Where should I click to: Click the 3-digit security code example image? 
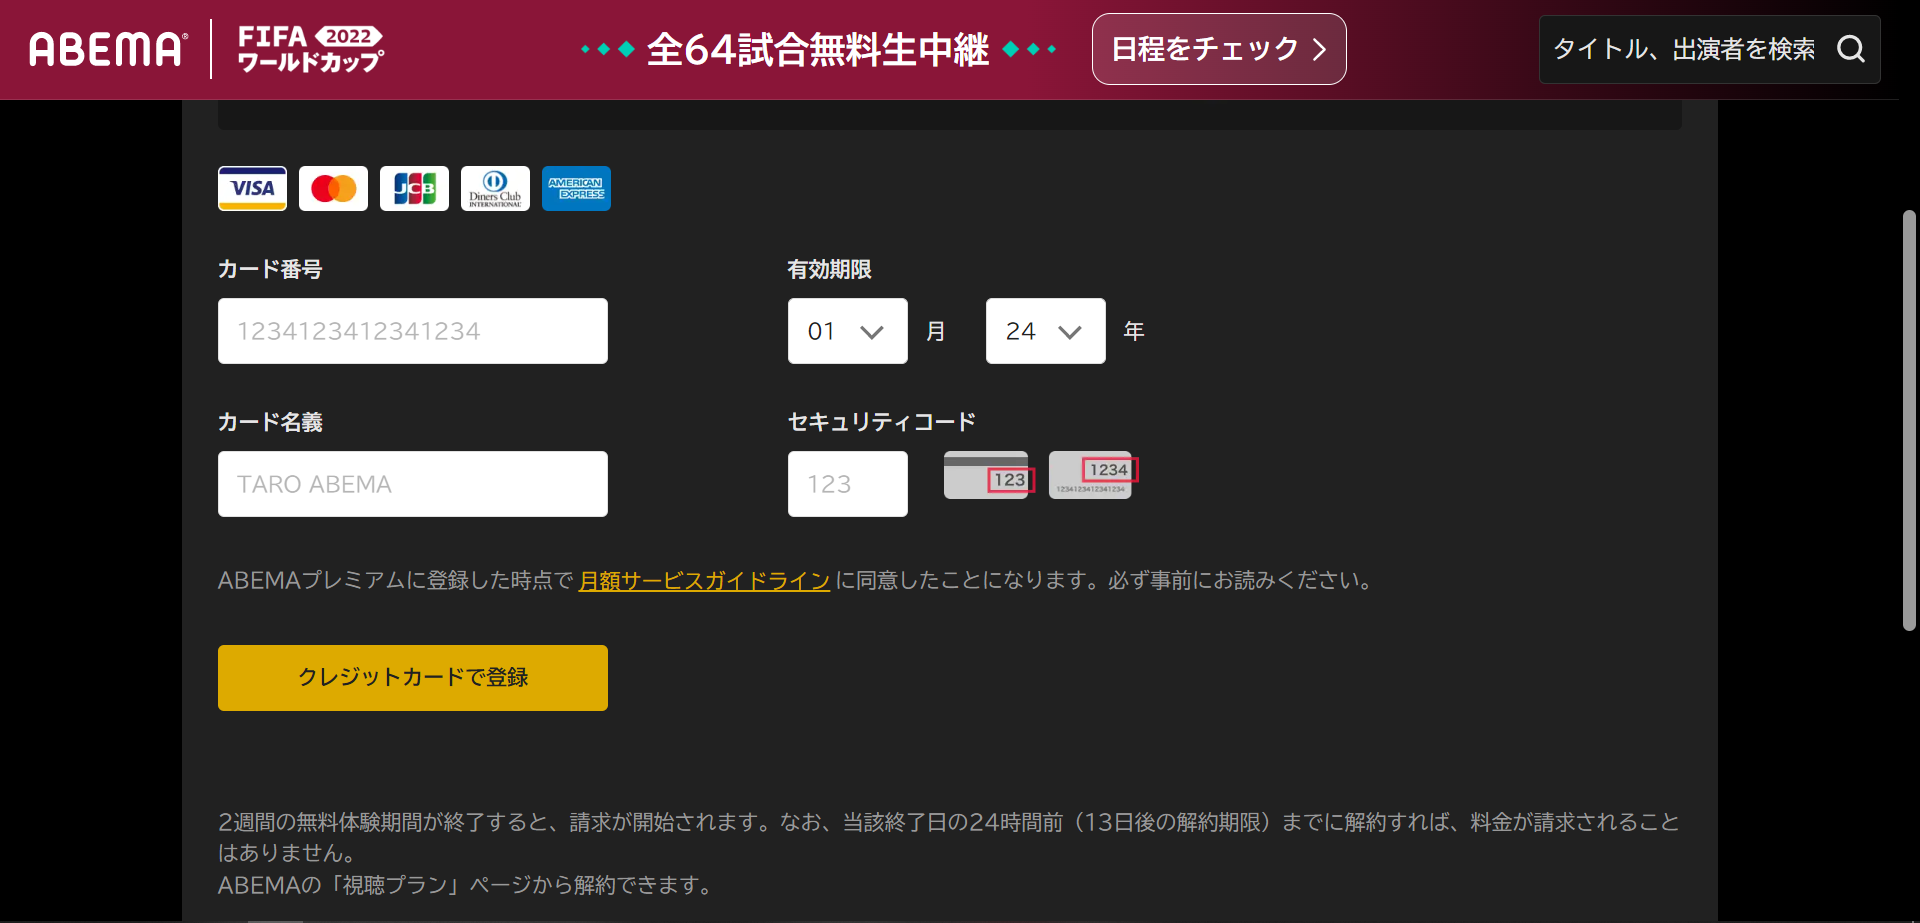coord(988,475)
